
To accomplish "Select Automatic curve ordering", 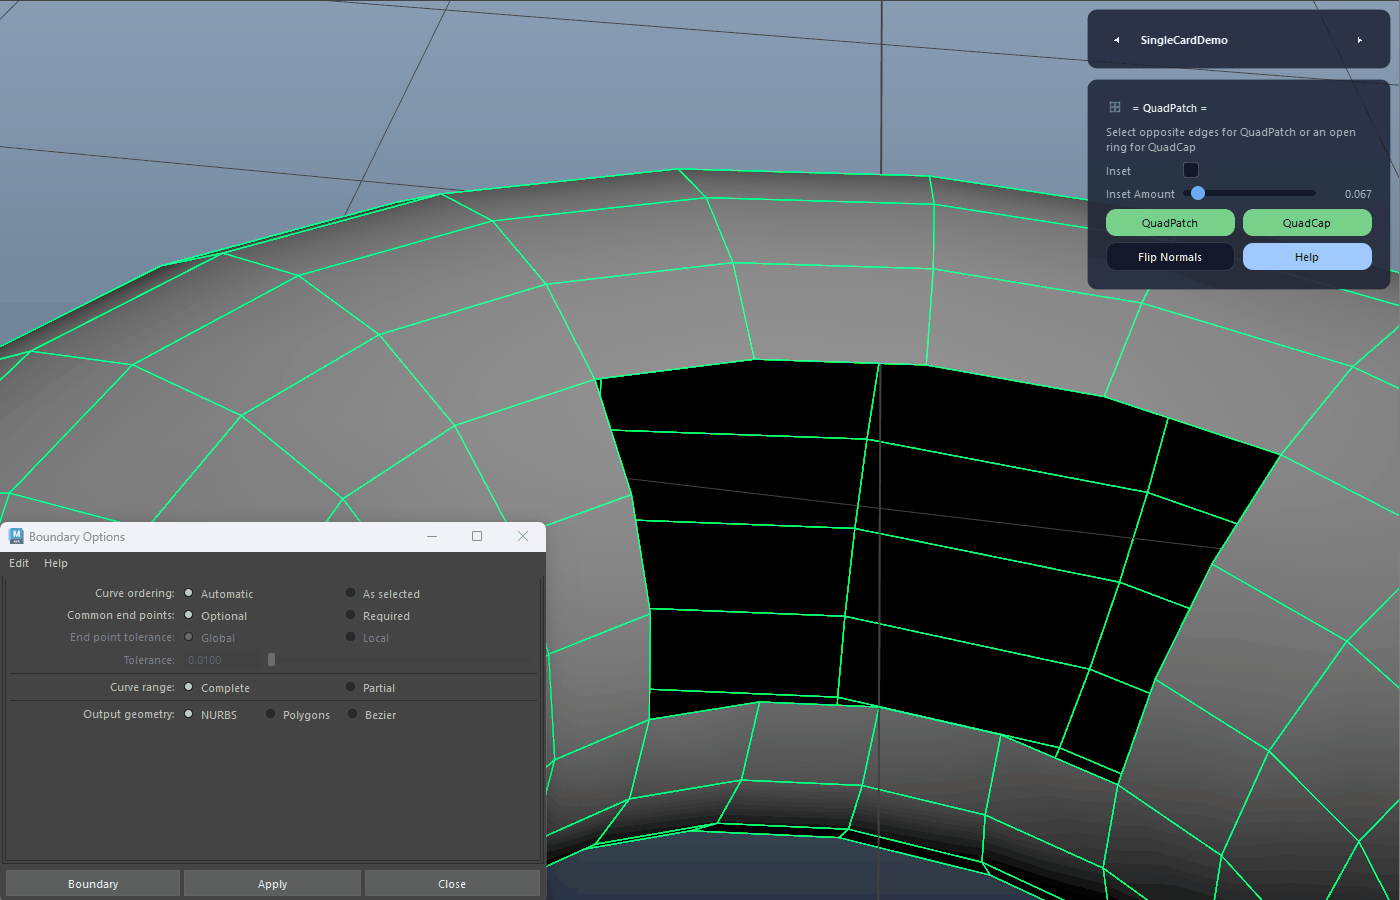I will click(189, 593).
